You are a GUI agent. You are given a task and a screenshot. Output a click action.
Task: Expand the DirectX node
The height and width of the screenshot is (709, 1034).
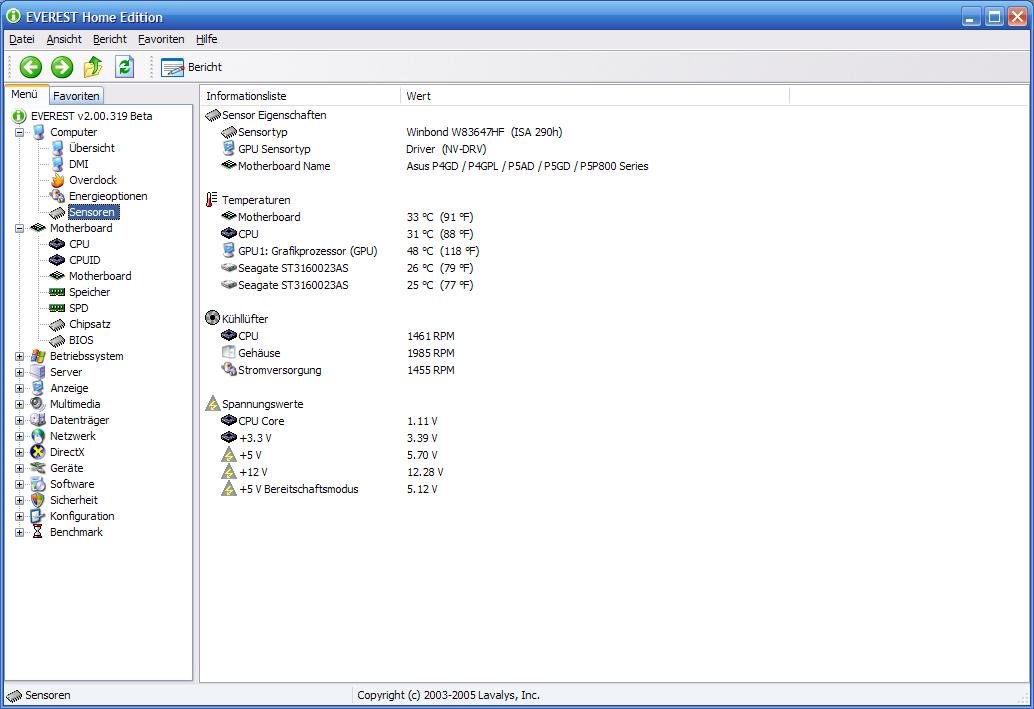pyautogui.click(x=19, y=452)
